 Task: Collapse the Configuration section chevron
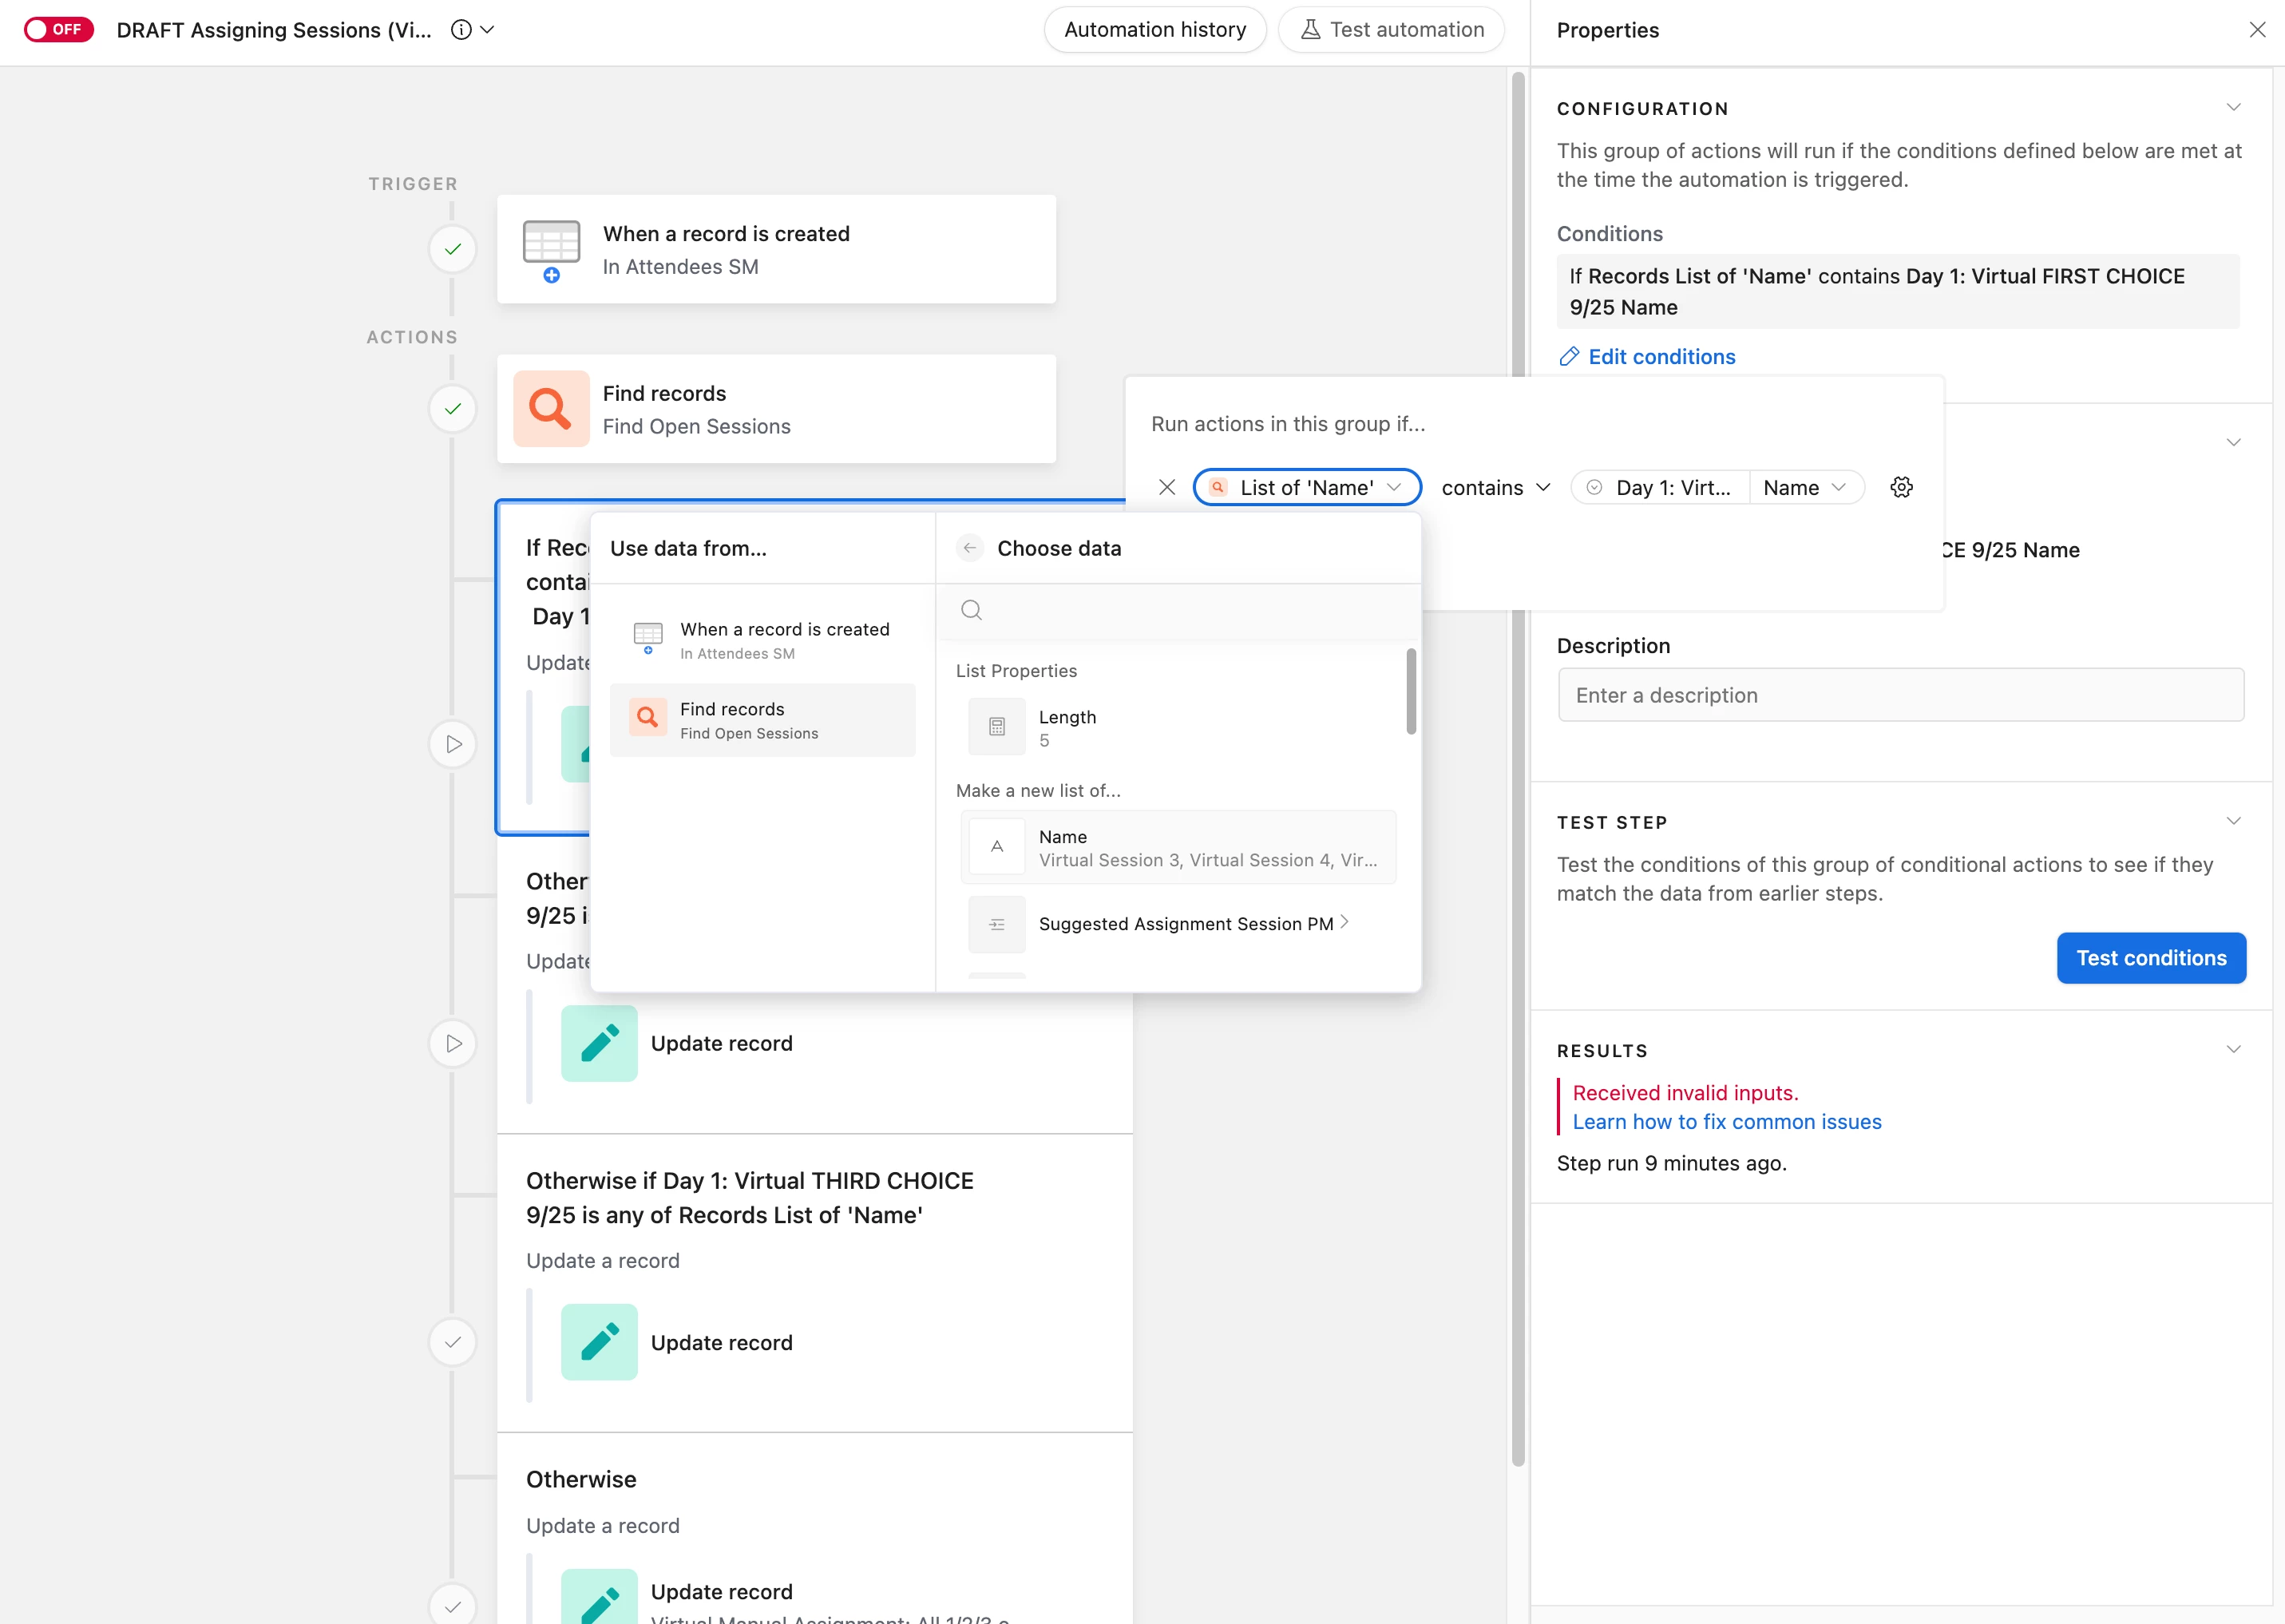pos(2233,107)
